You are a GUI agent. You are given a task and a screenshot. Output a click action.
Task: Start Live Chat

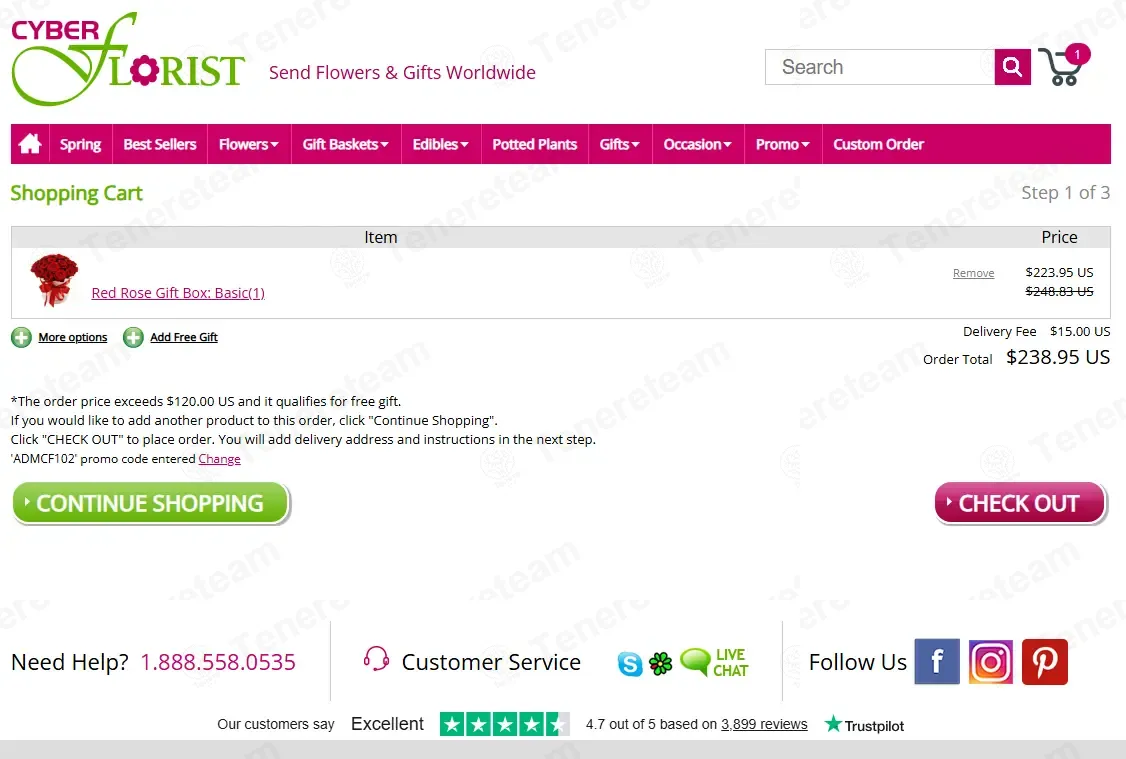[714, 662]
